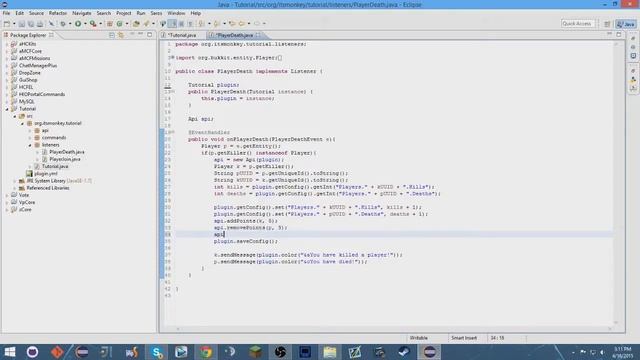Click the New file toolbar icon
The image size is (640, 360).
click(7, 24)
